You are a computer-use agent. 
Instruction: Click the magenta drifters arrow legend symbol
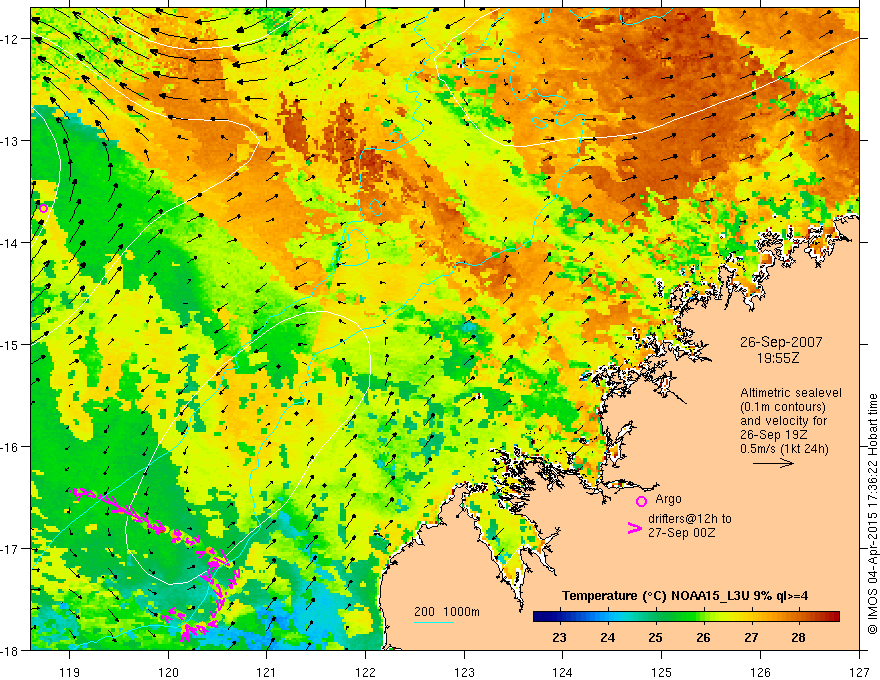635,528
